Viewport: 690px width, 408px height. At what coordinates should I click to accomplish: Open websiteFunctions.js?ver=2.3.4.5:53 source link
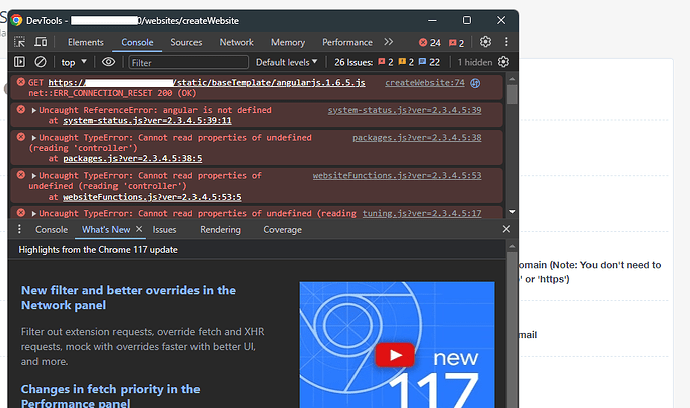click(x=397, y=176)
